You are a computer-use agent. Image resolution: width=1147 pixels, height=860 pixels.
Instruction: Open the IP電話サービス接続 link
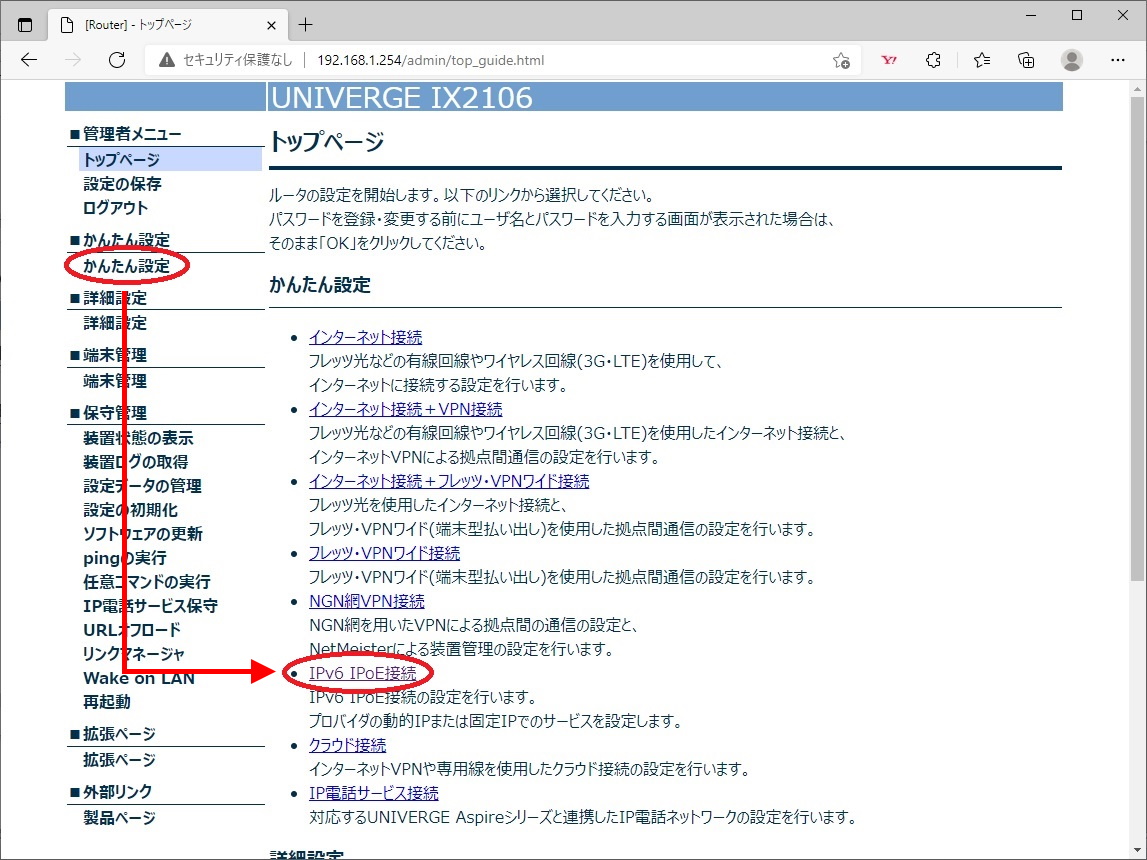[374, 793]
